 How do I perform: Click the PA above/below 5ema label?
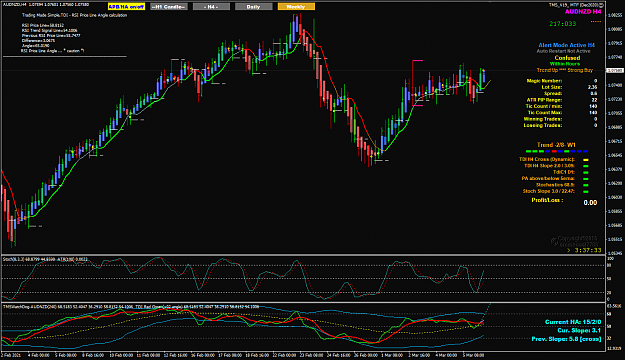(x=548, y=179)
